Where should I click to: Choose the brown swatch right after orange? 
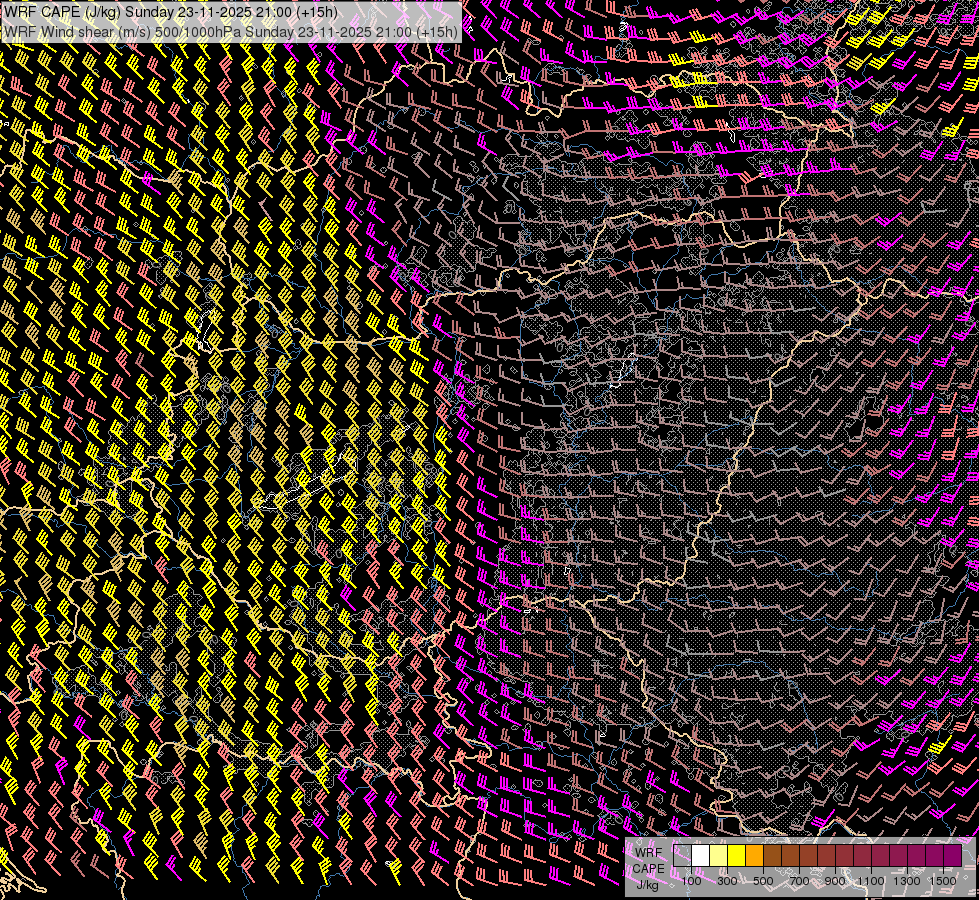pyautogui.click(x=772, y=856)
